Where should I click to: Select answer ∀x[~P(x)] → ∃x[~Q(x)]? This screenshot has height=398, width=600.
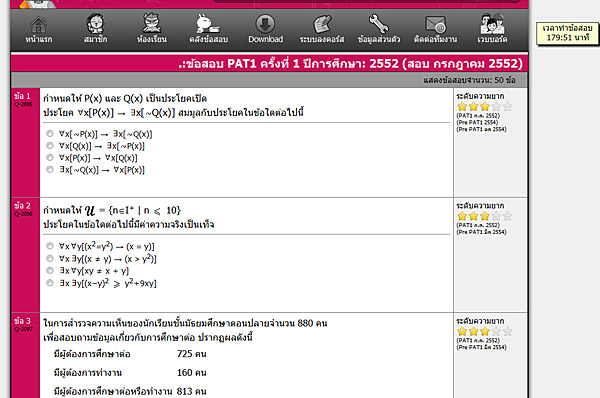[50, 134]
